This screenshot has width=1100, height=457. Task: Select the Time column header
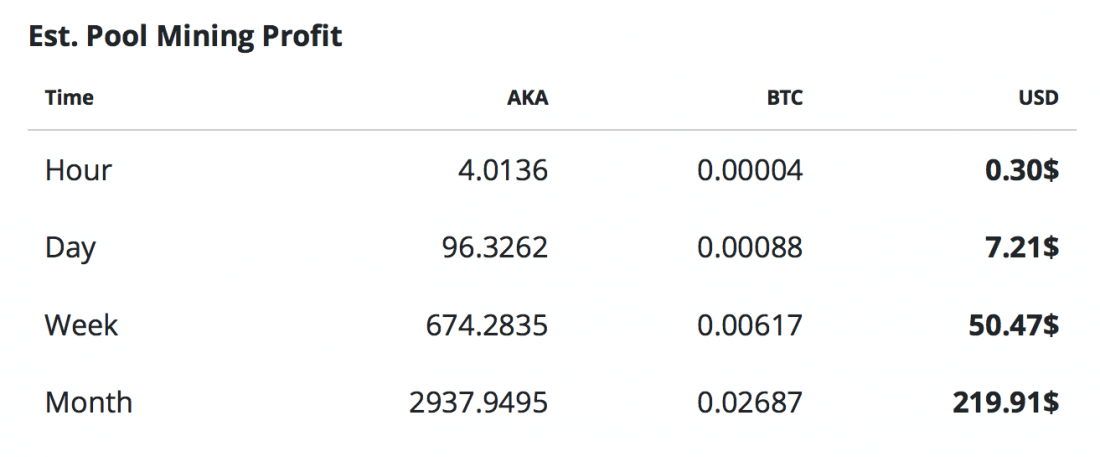point(69,98)
